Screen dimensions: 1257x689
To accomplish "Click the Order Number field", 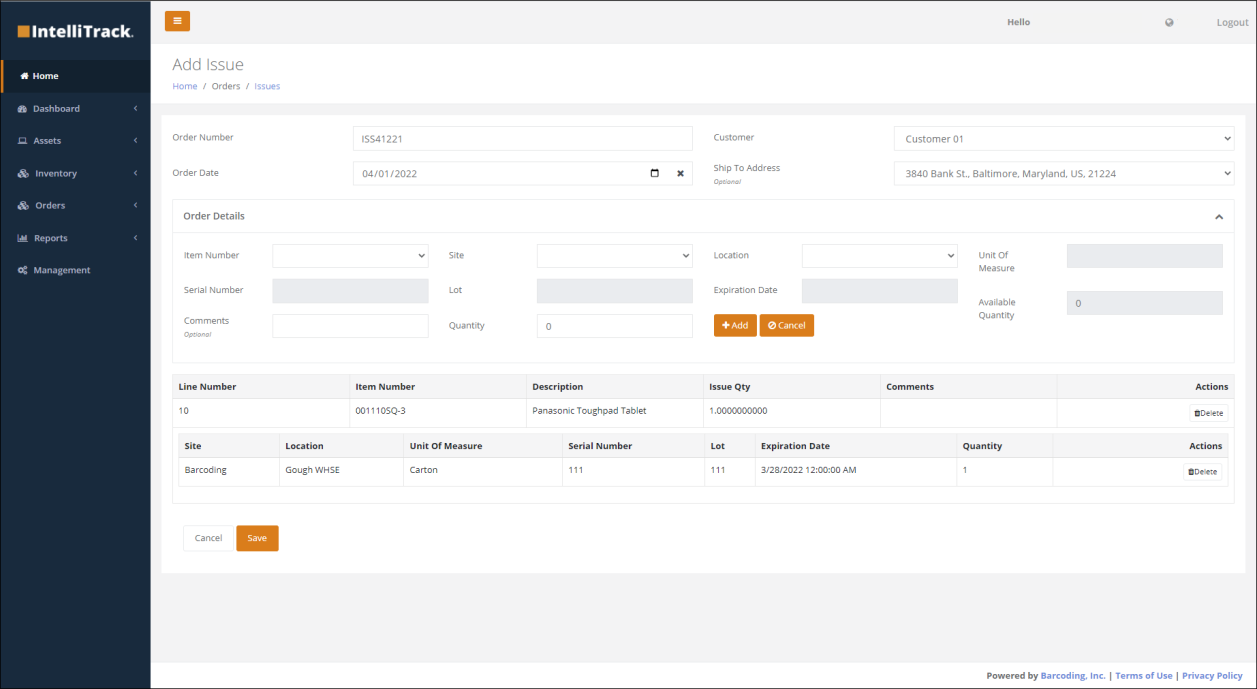I will (x=523, y=139).
